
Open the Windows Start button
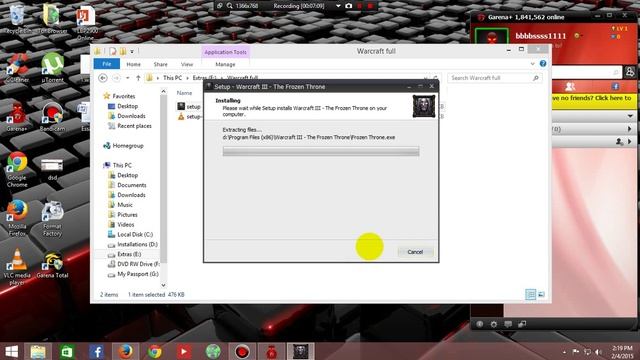pos(11,351)
